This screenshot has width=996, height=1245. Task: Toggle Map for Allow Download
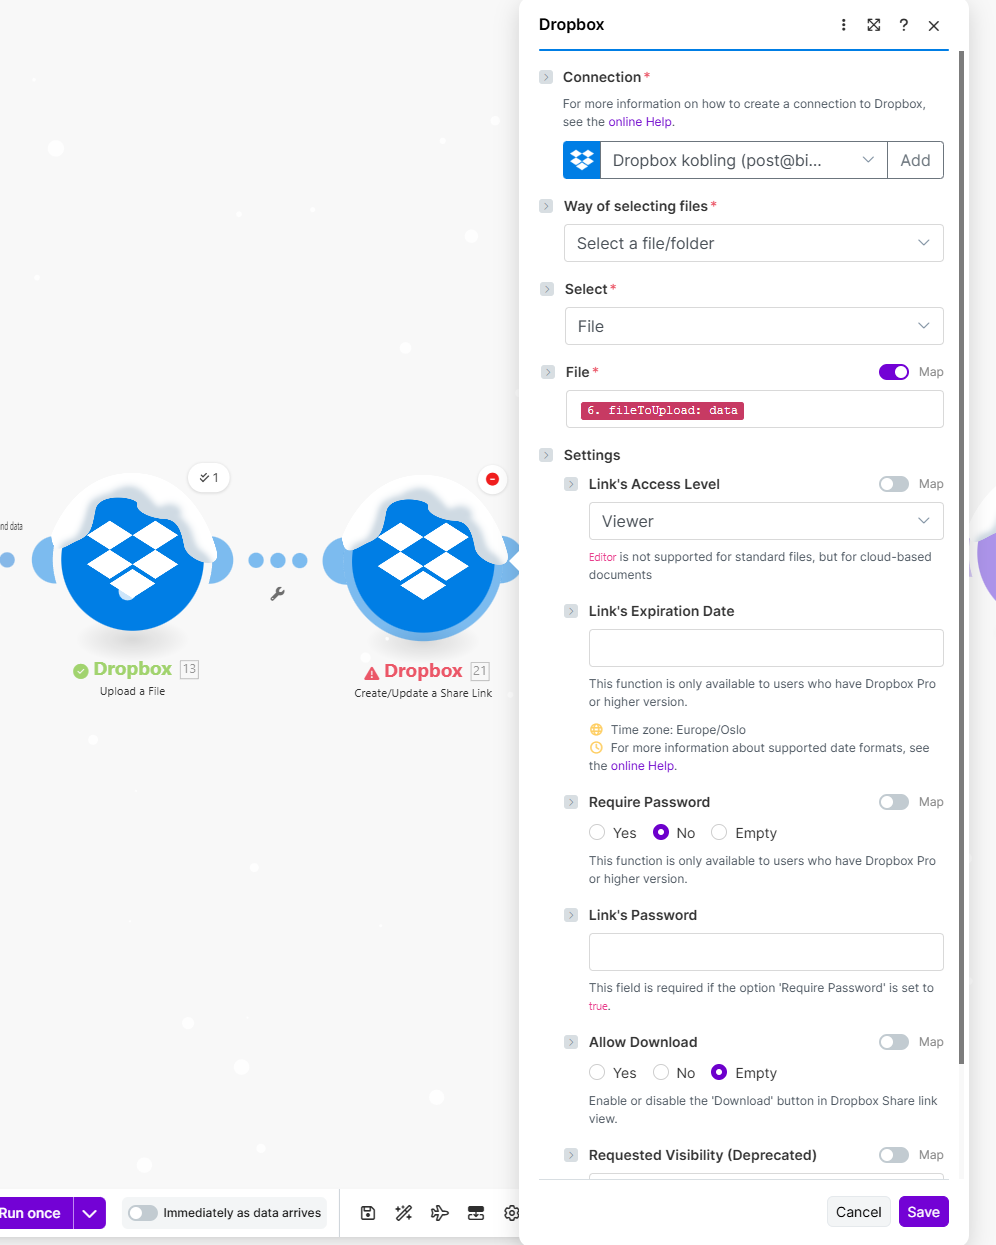coord(894,1042)
